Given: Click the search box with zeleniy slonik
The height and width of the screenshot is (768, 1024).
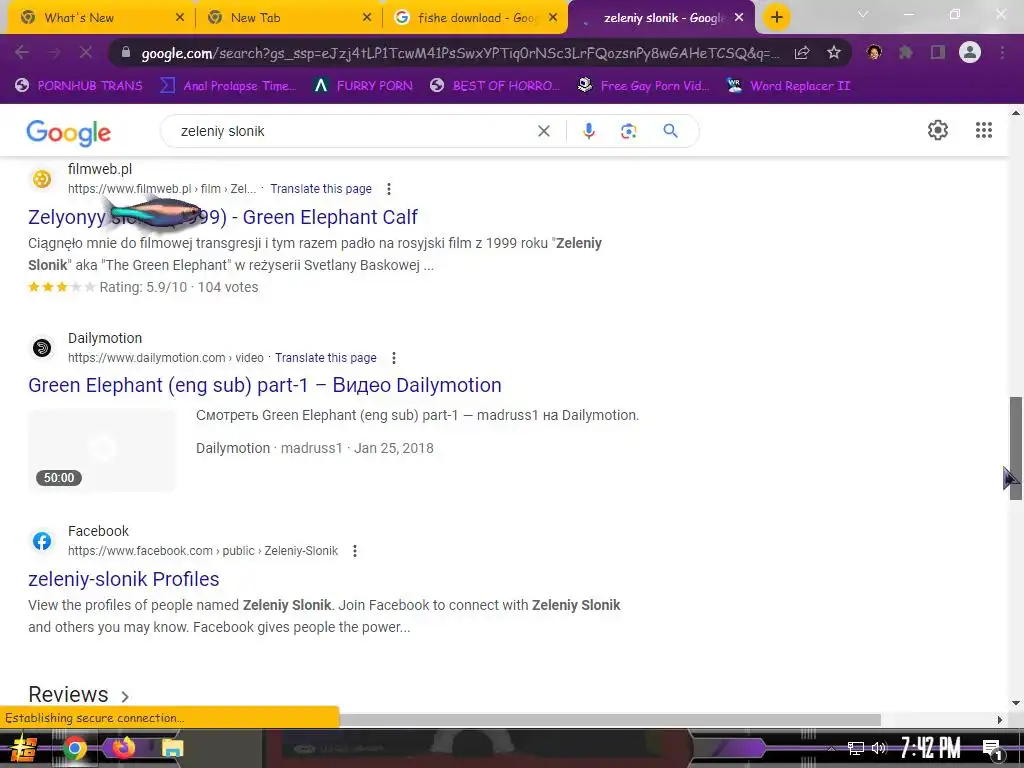Looking at the screenshot, I should pos(353,131).
